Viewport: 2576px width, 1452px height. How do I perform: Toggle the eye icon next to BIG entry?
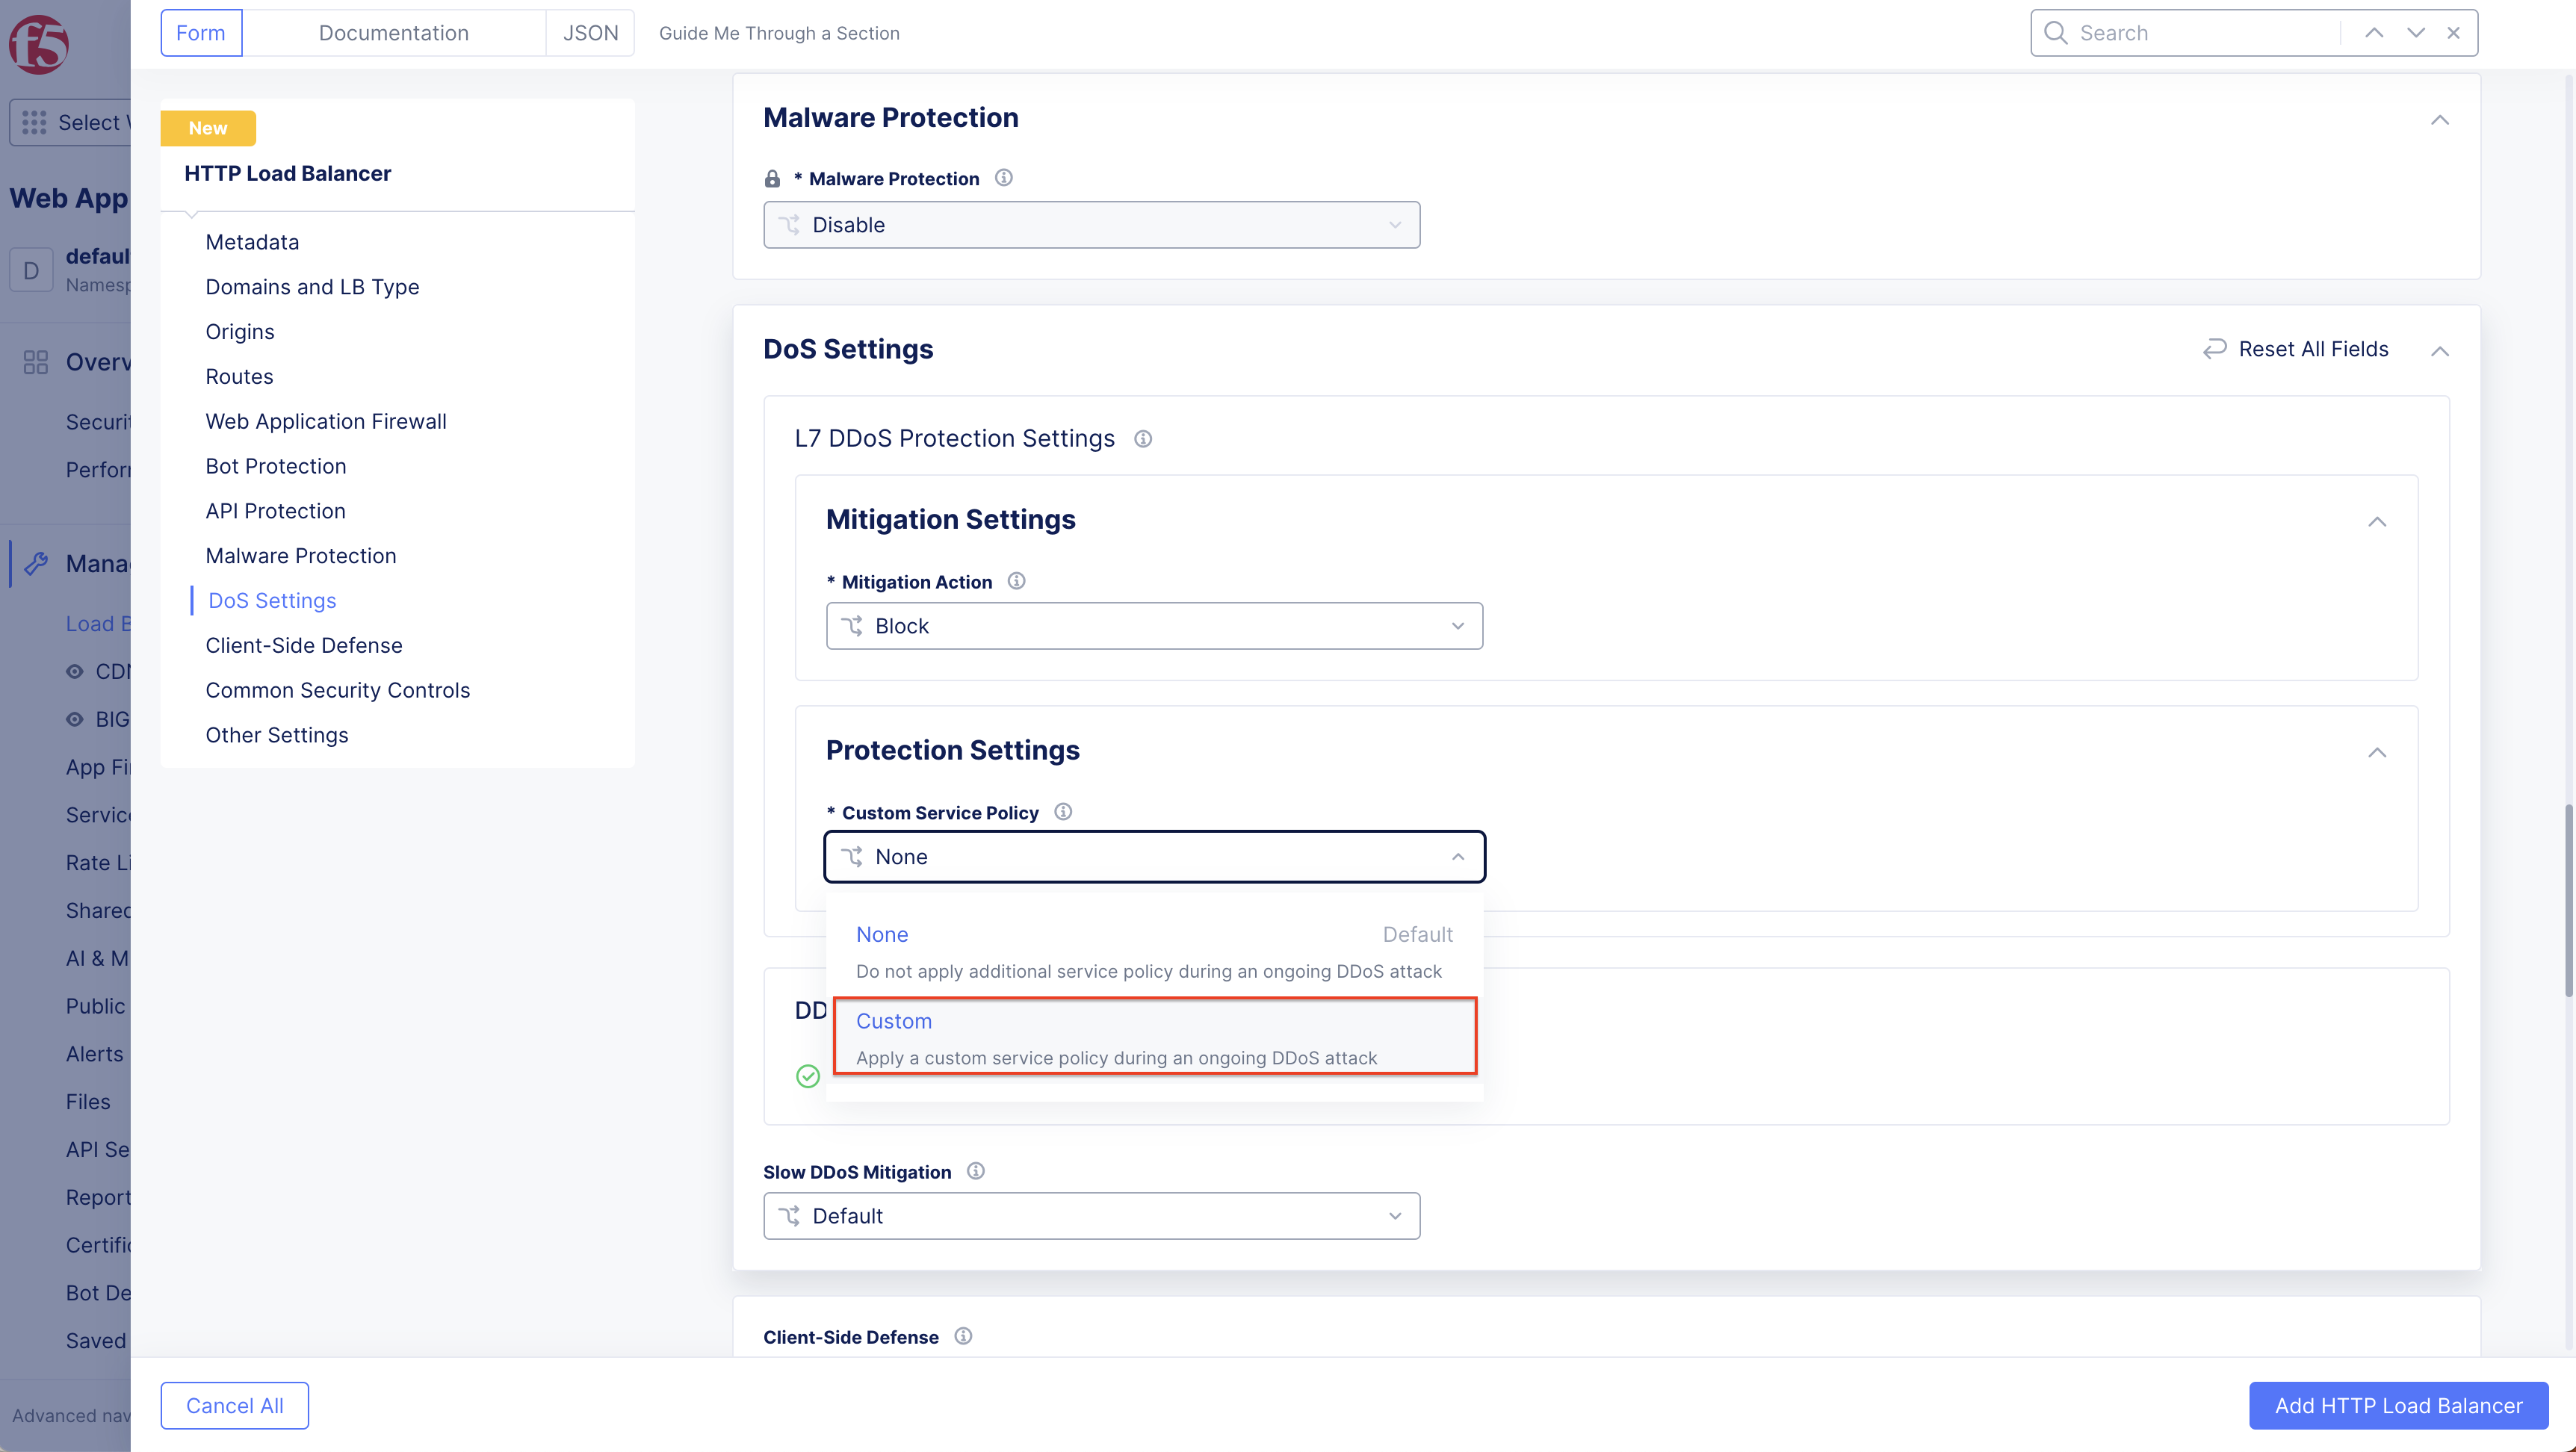click(x=76, y=719)
